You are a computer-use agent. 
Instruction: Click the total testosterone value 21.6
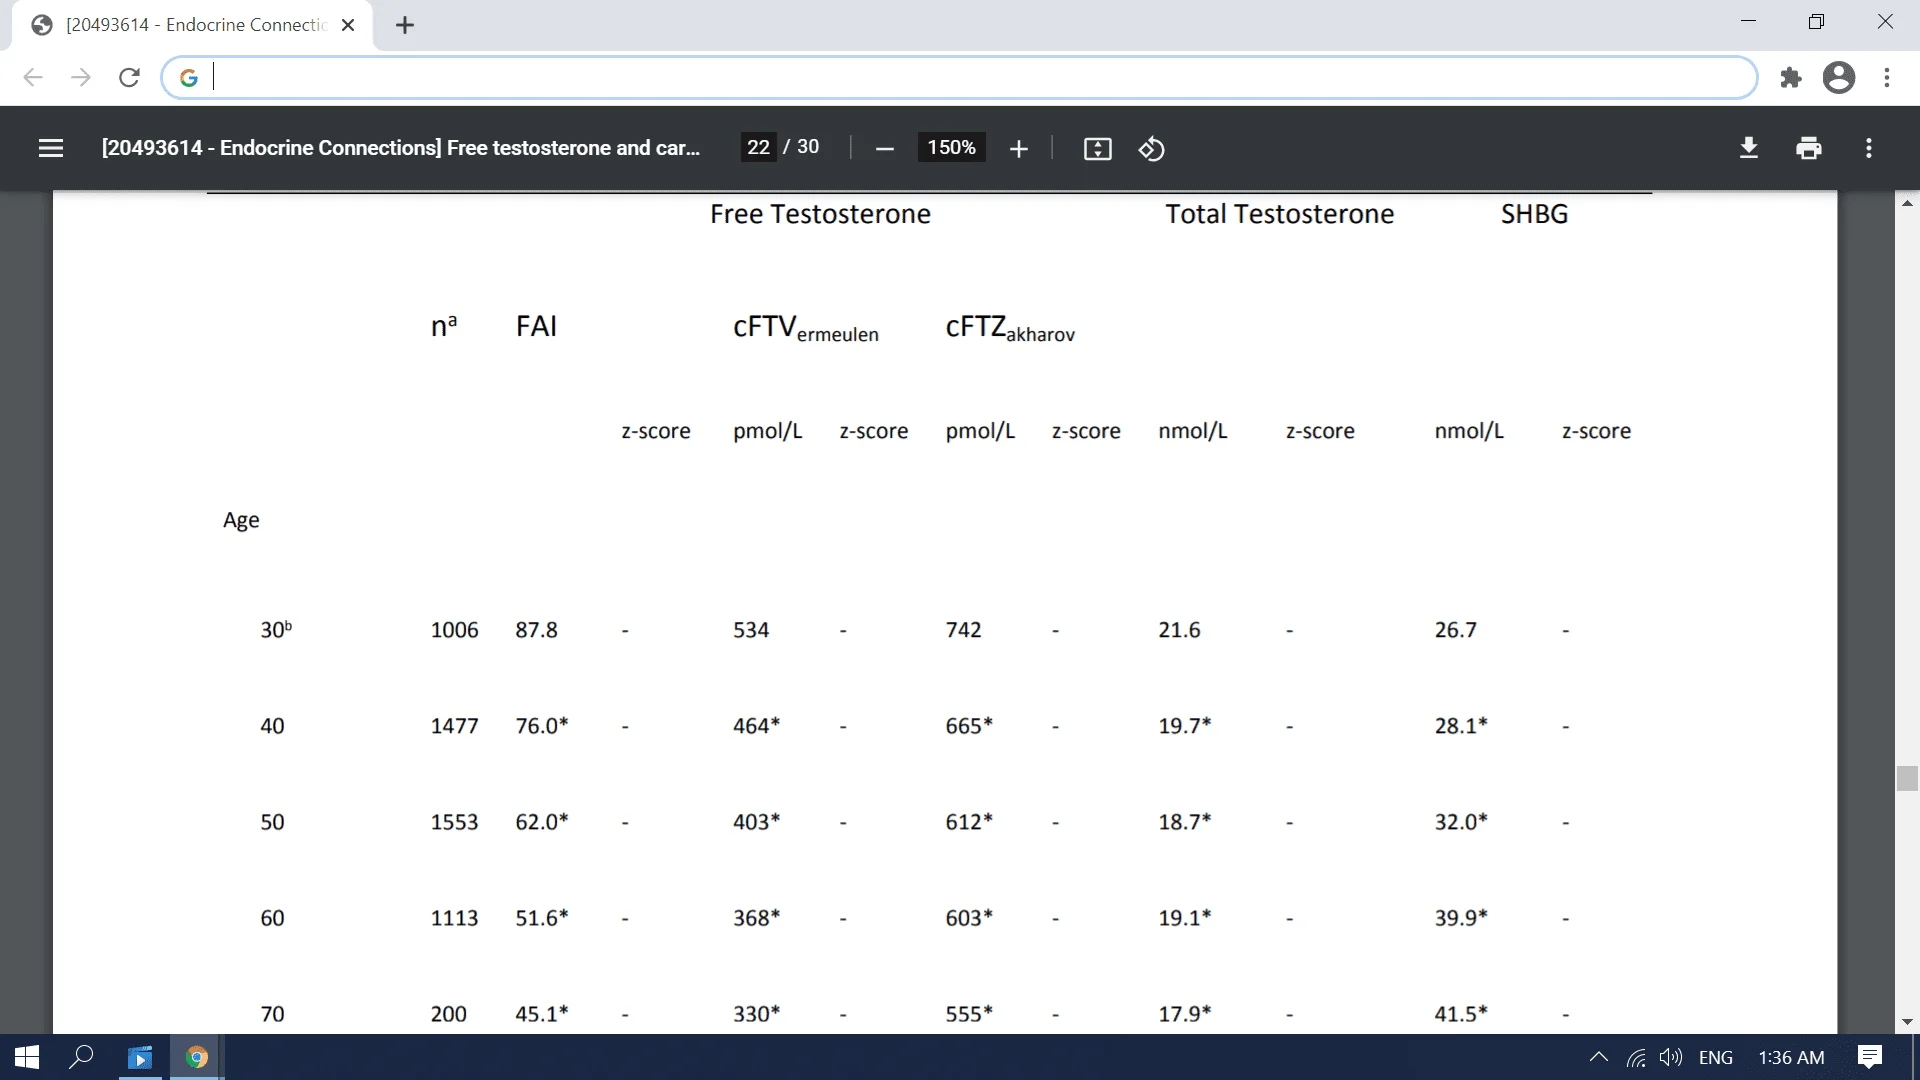tap(1179, 630)
